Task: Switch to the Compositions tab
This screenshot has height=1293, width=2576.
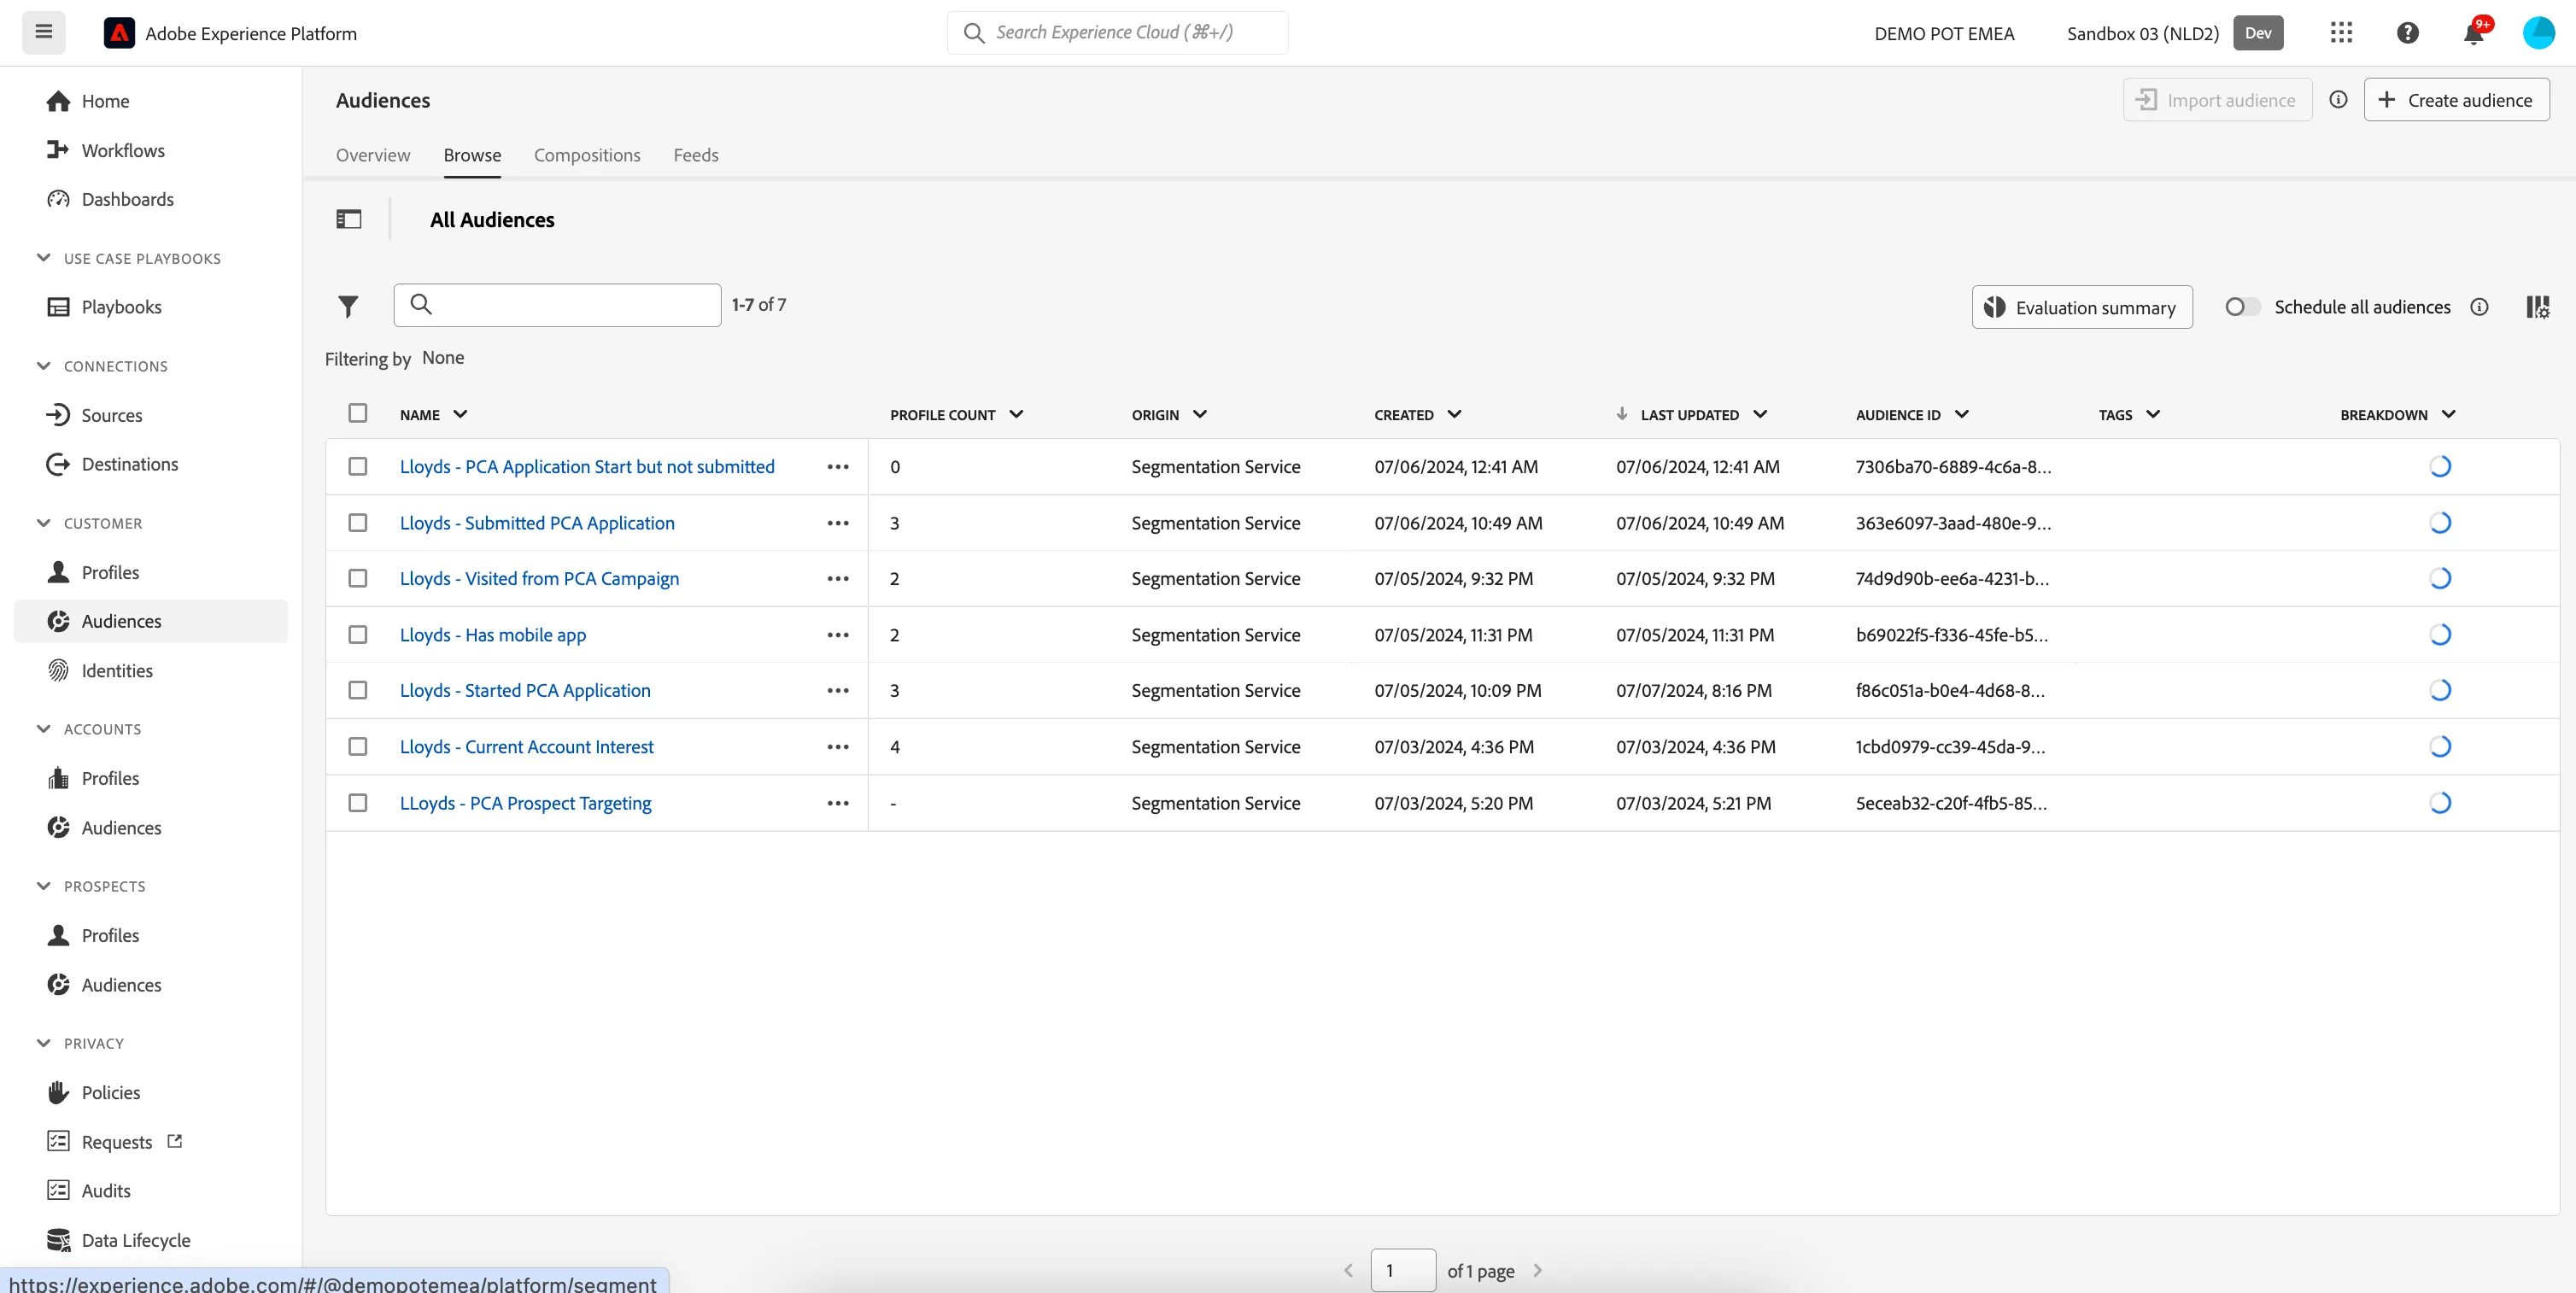Action: 587,155
